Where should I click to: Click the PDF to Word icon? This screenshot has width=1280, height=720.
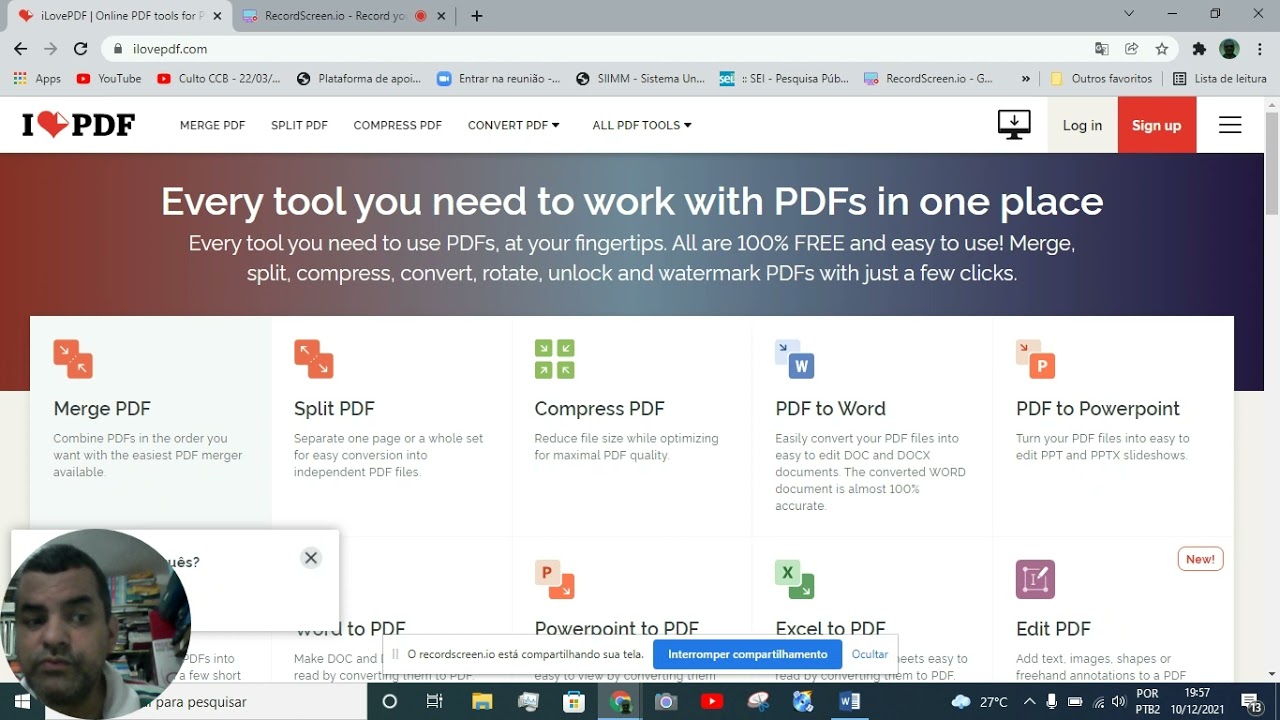click(x=795, y=359)
